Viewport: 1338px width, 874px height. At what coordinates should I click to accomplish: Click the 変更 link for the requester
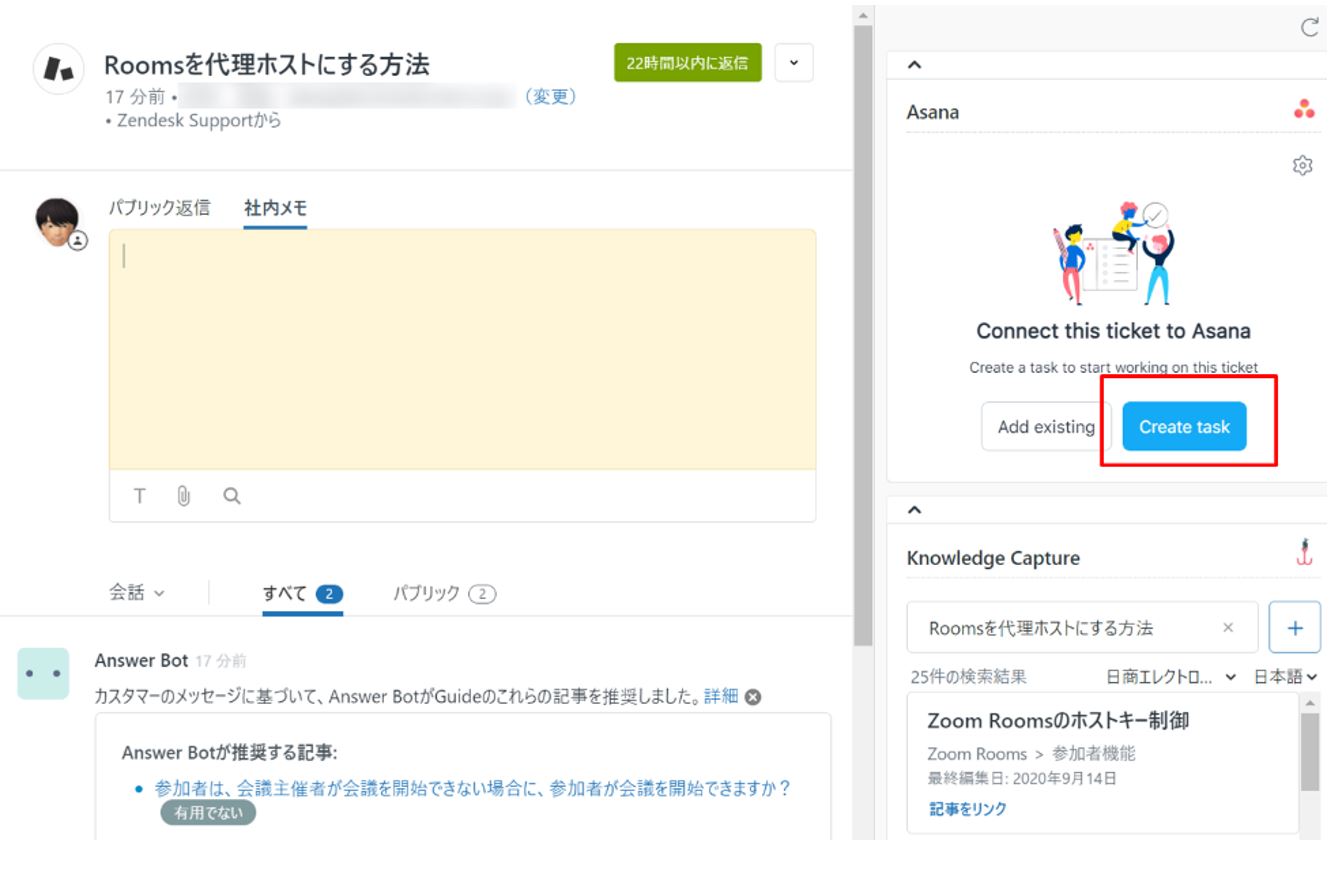550,97
